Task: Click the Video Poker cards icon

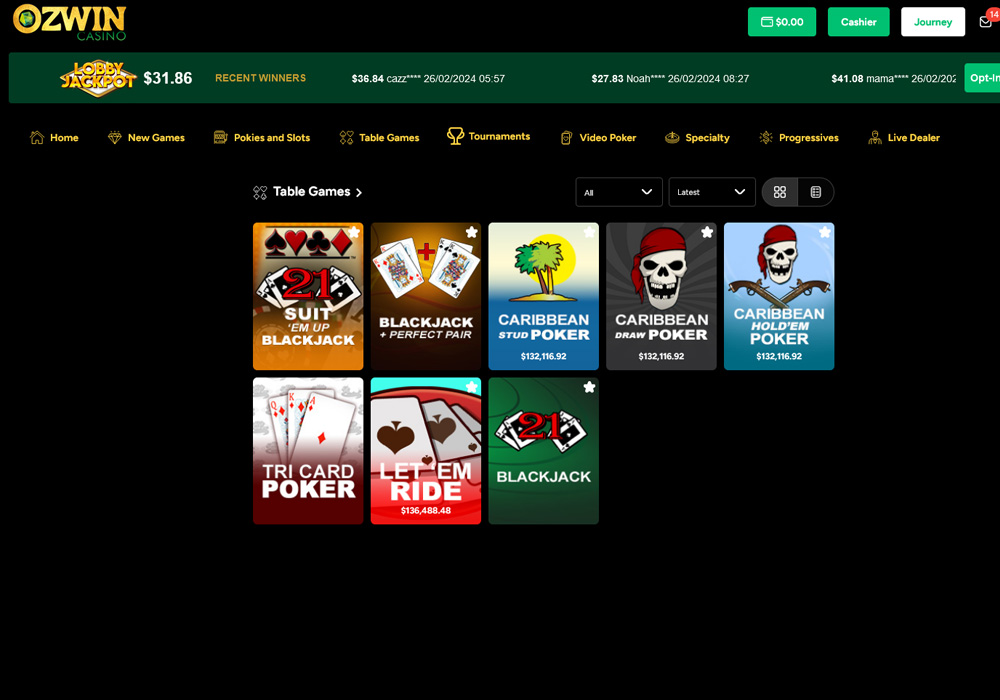Action: coord(566,138)
